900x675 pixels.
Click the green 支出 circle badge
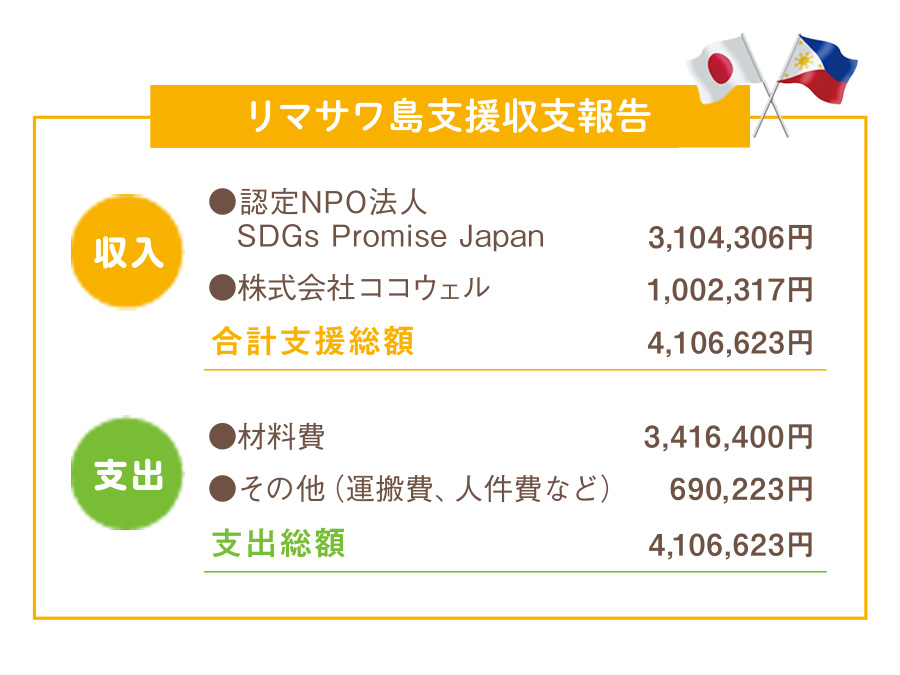pyautogui.click(x=127, y=474)
